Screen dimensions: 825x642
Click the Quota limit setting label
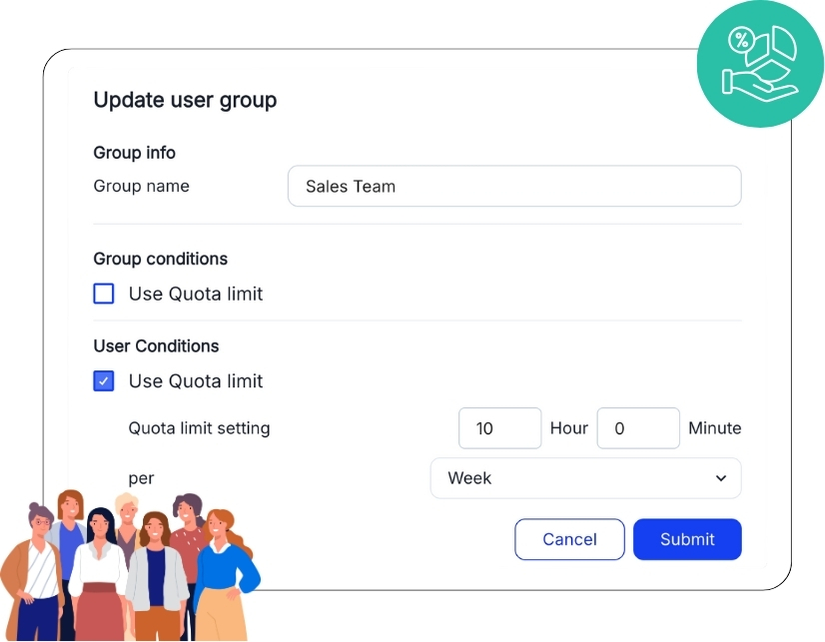click(x=199, y=428)
